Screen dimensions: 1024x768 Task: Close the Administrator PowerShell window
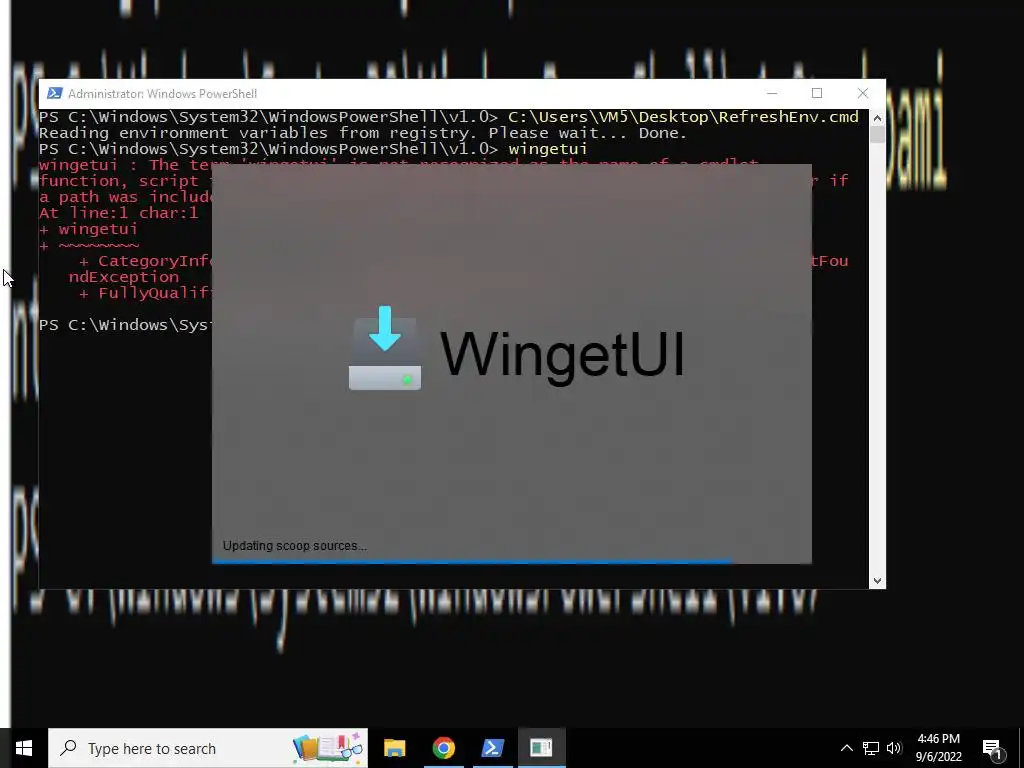[863, 93]
